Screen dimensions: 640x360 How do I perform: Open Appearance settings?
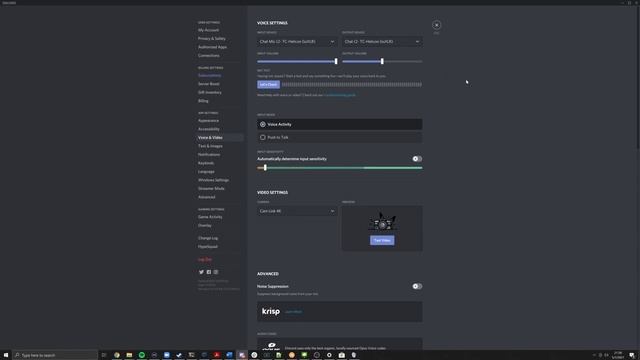tap(208, 120)
